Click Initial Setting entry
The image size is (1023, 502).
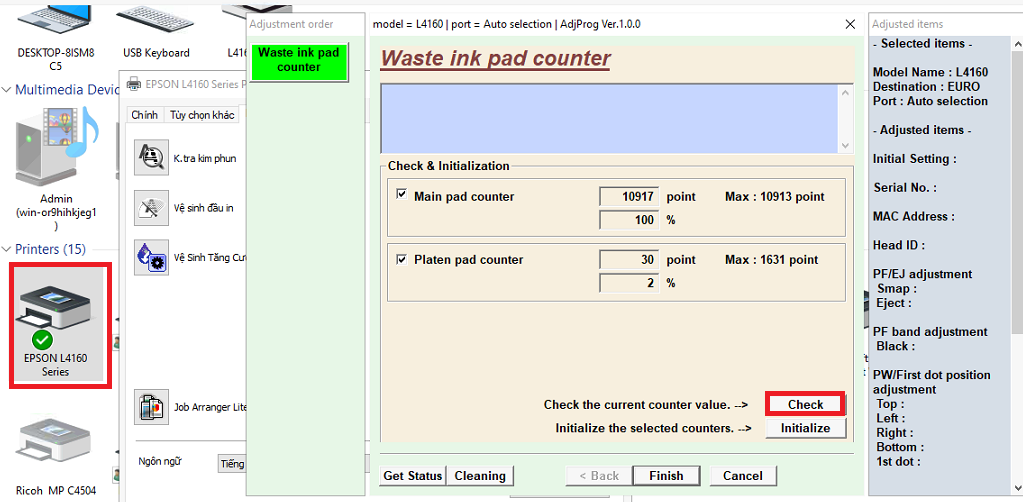point(915,159)
